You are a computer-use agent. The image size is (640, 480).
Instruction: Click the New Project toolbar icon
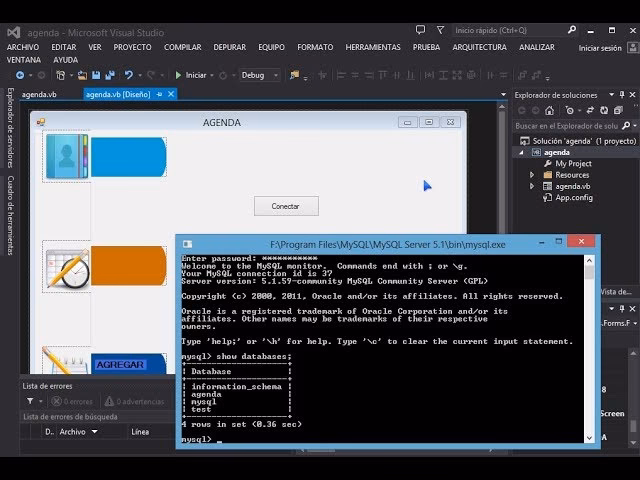pyautogui.click(x=60, y=76)
